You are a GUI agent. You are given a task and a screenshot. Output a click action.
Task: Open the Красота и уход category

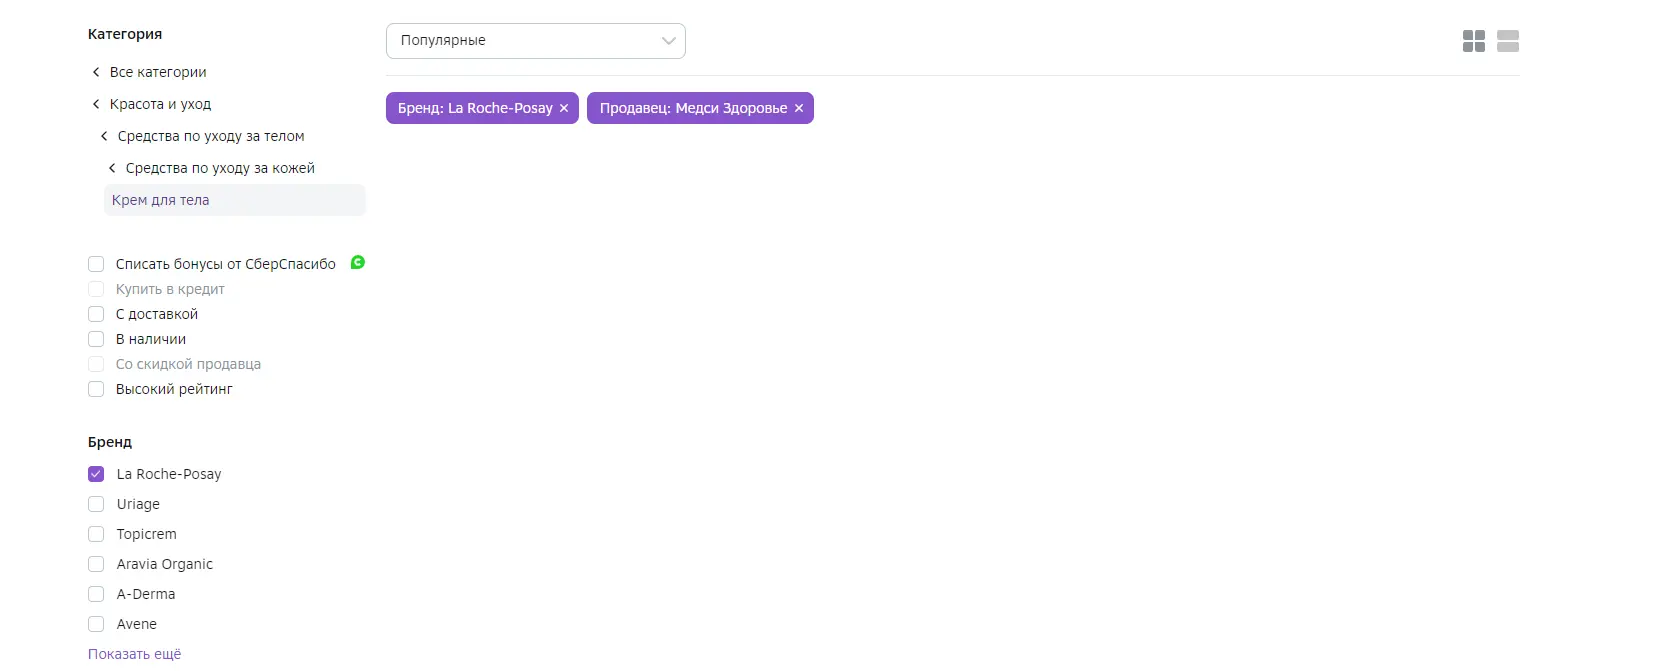[160, 104]
